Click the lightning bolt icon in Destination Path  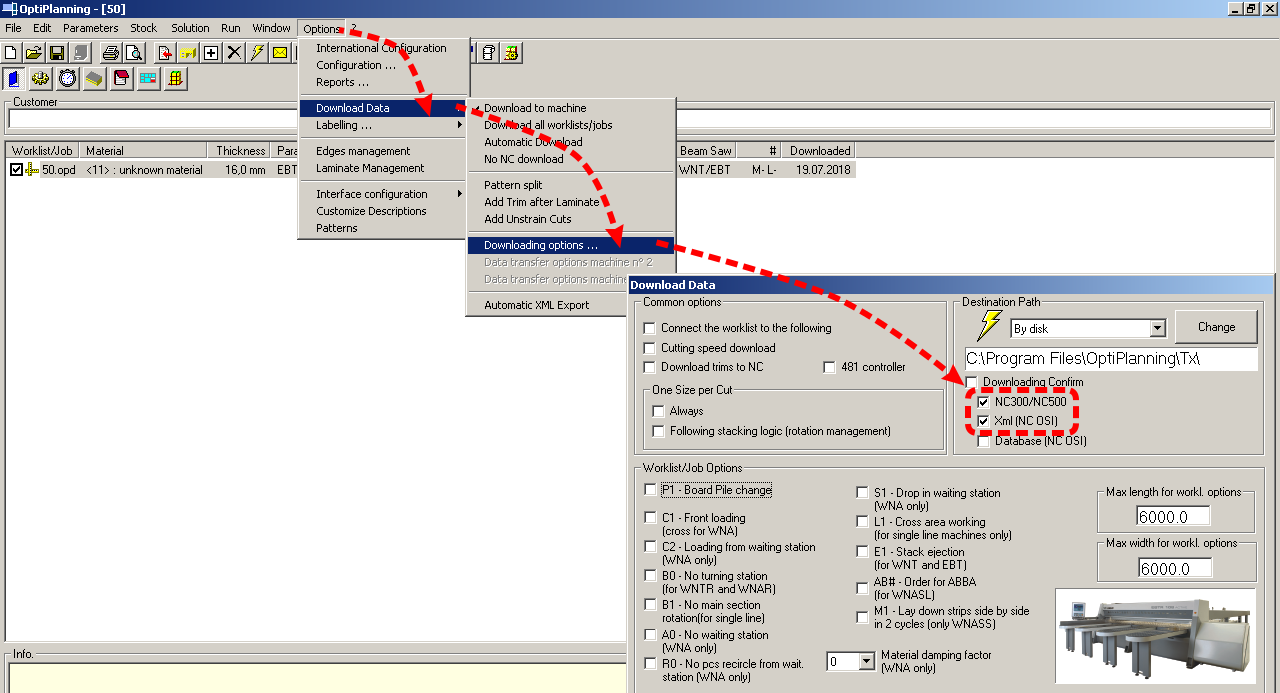click(989, 325)
